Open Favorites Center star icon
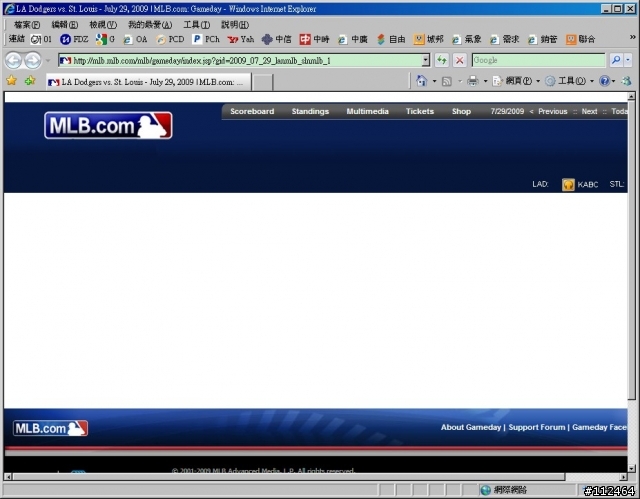Viewport: 640px width, 499px height. tap(12, 81)
